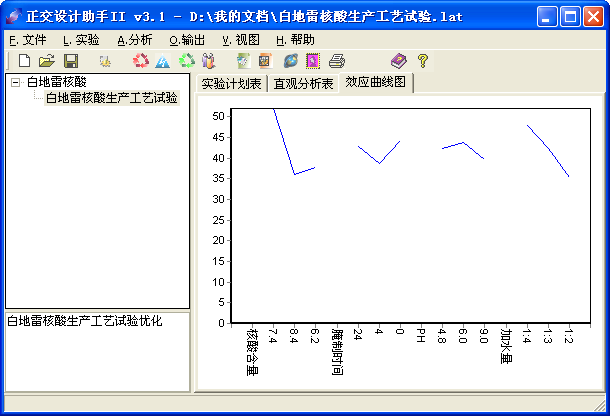Click the blue triangle toolbar icon
The height and width of the screenshot is (416, 610).
pos(162,61)
